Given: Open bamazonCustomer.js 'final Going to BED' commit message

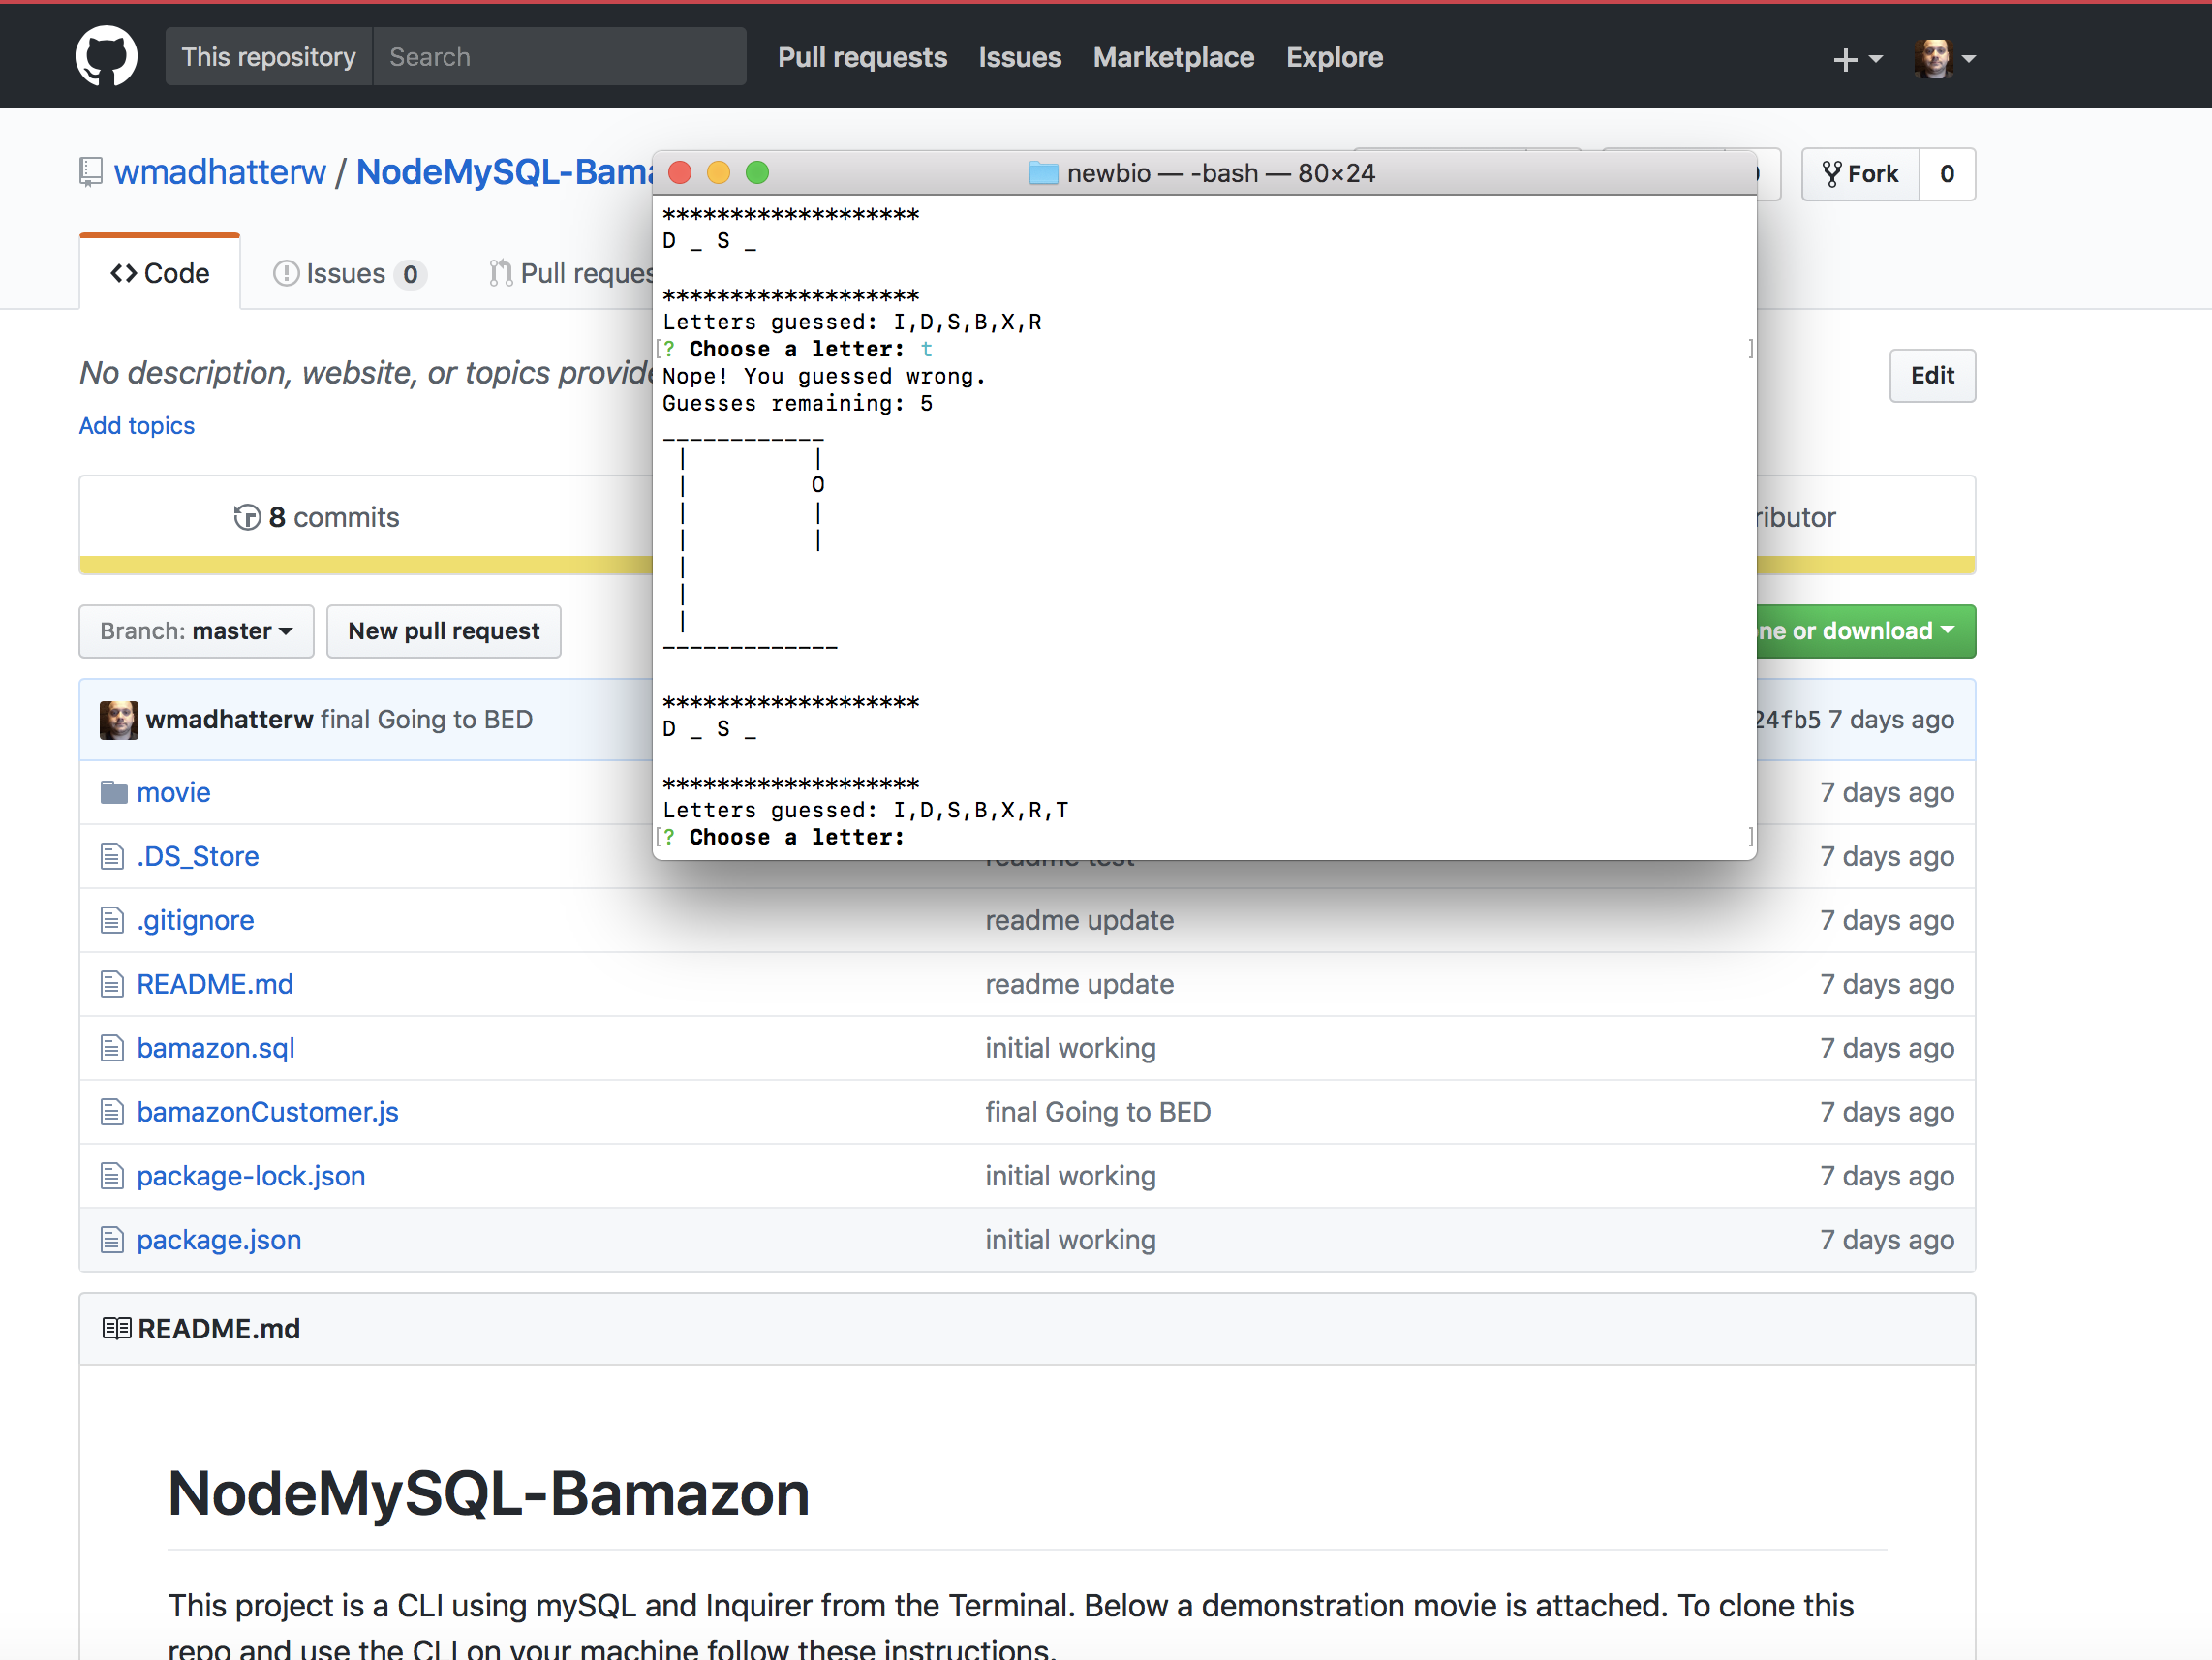Looking at the screenshot, I should coord(1098,1113).
